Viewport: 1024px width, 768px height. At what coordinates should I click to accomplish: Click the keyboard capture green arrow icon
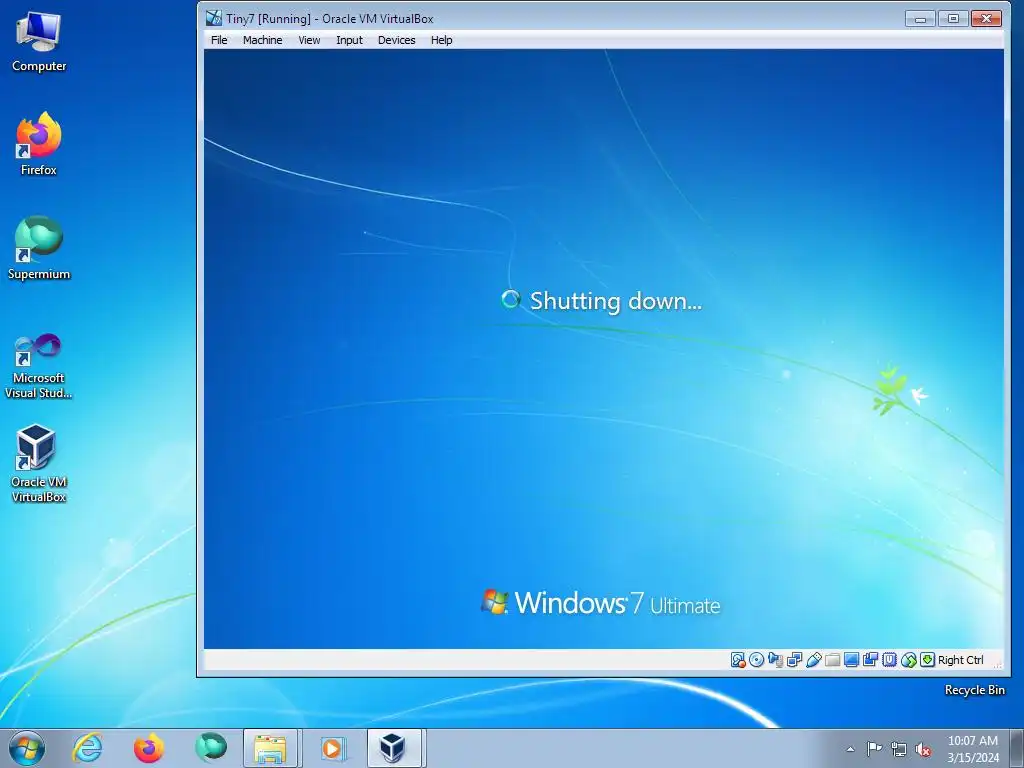point(927,660)
